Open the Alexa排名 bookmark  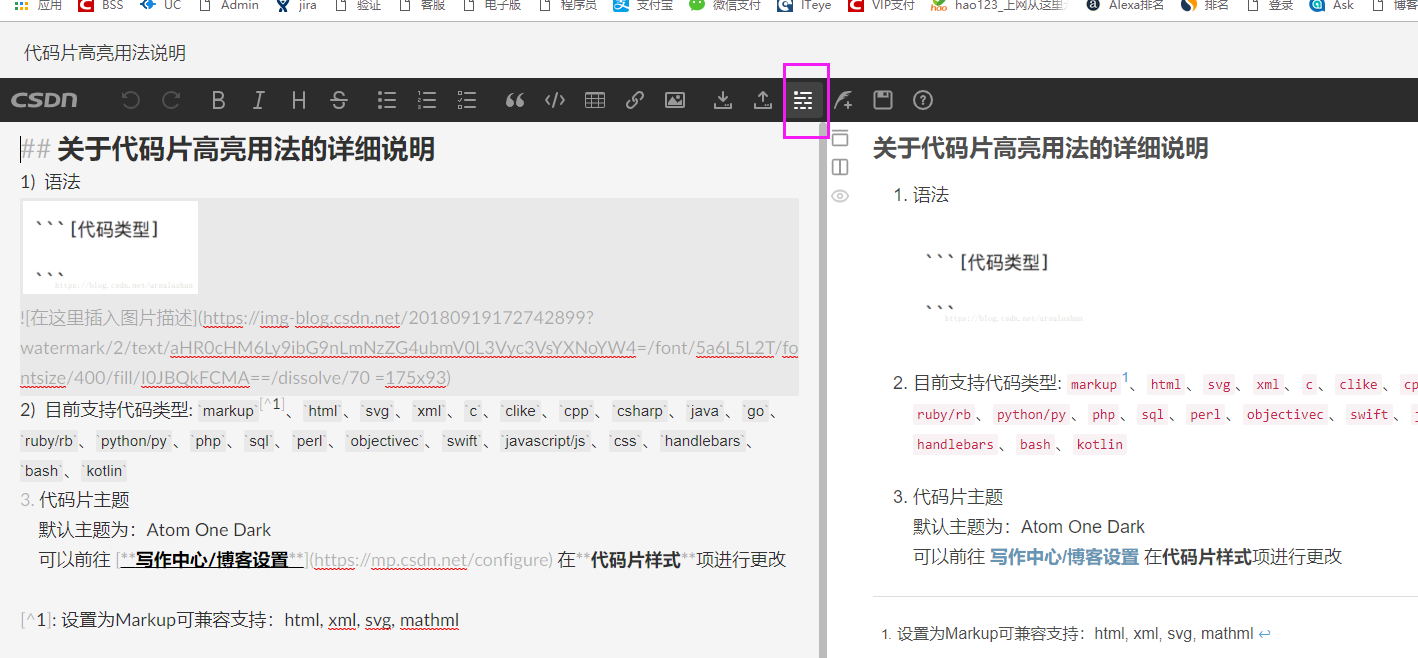tap(1124, 6)
